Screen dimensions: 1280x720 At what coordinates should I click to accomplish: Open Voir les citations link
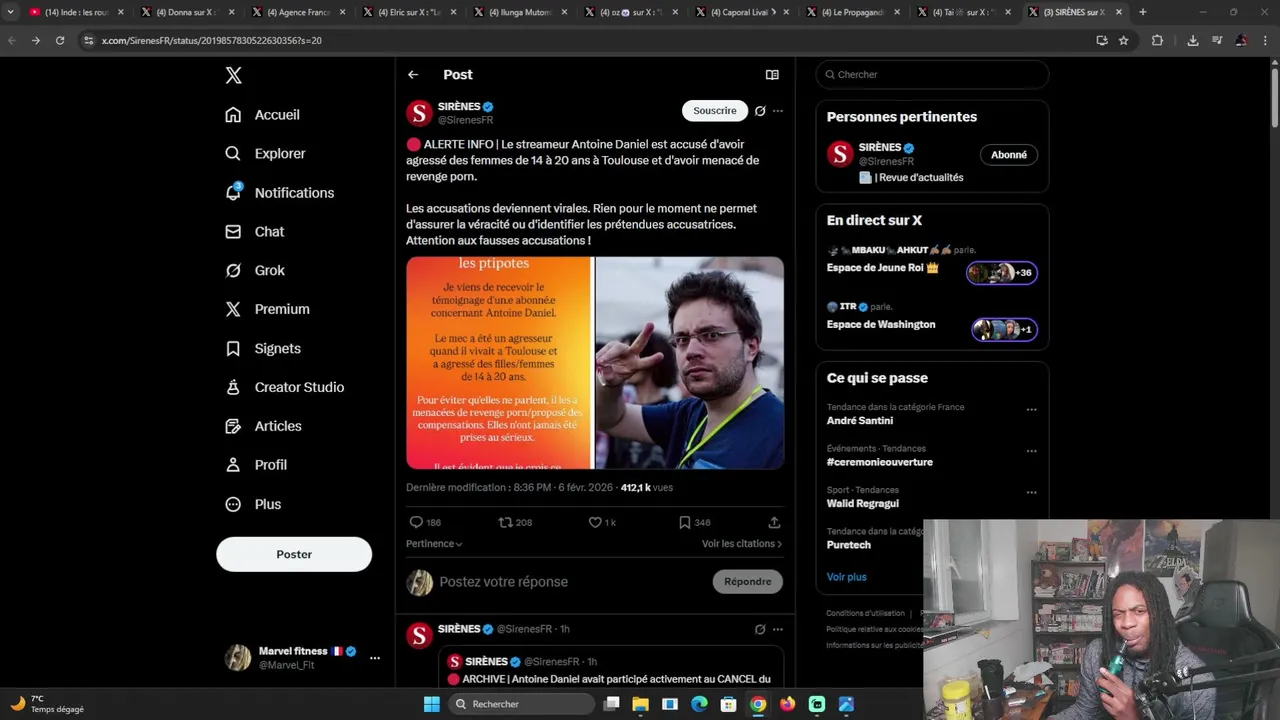(742, 544)
